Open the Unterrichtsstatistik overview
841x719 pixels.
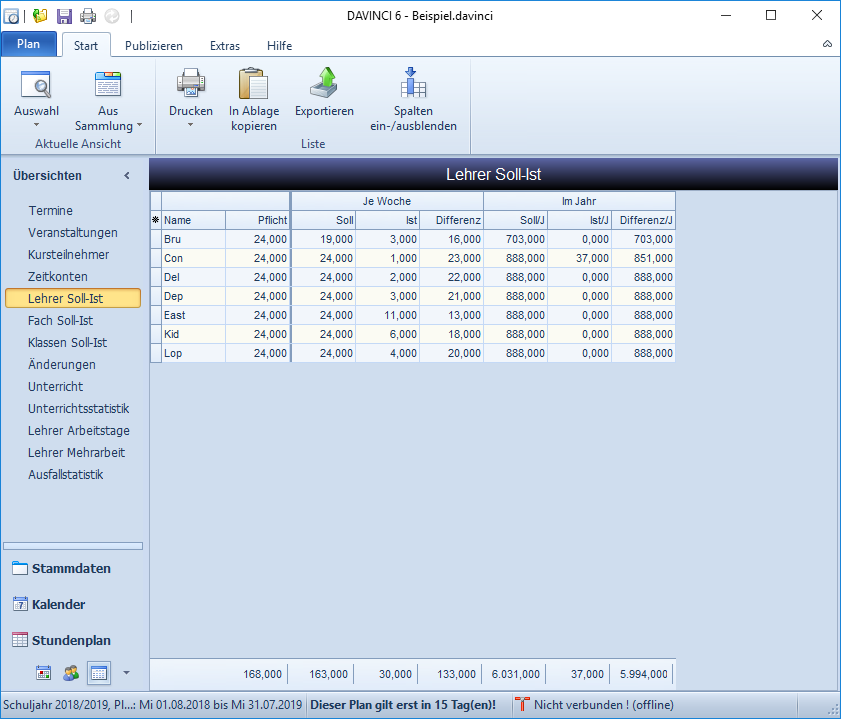click(78, 409)
